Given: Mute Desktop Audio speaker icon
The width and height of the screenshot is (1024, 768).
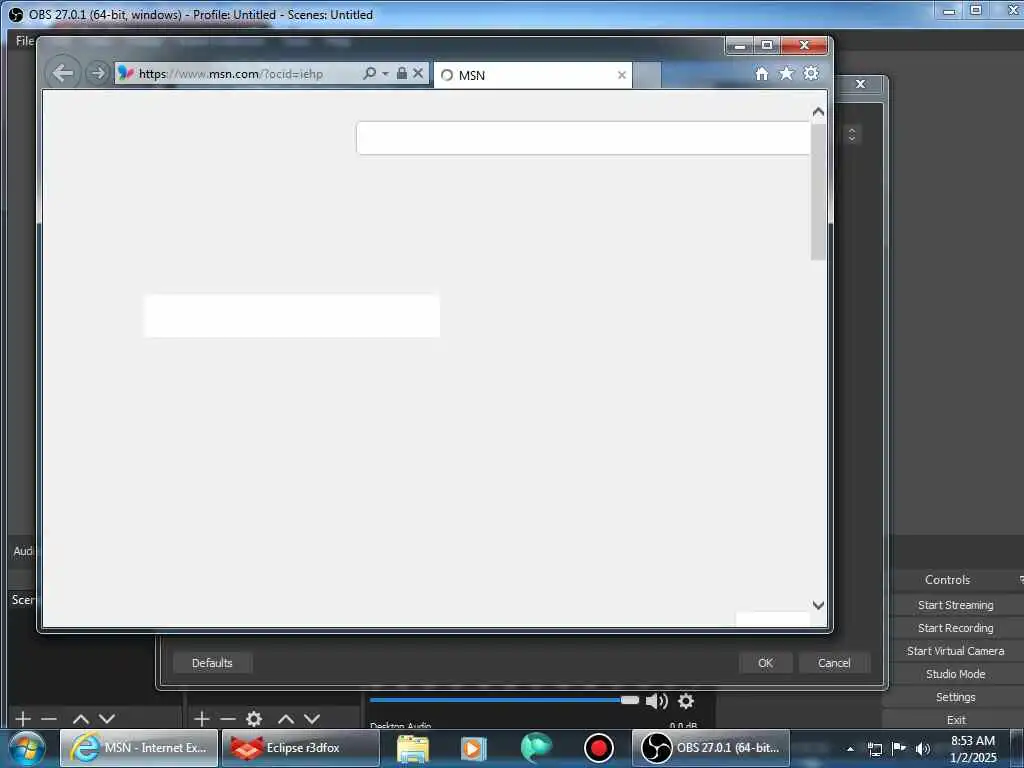Looking at the screenshot, I should [x=656, y=701].
